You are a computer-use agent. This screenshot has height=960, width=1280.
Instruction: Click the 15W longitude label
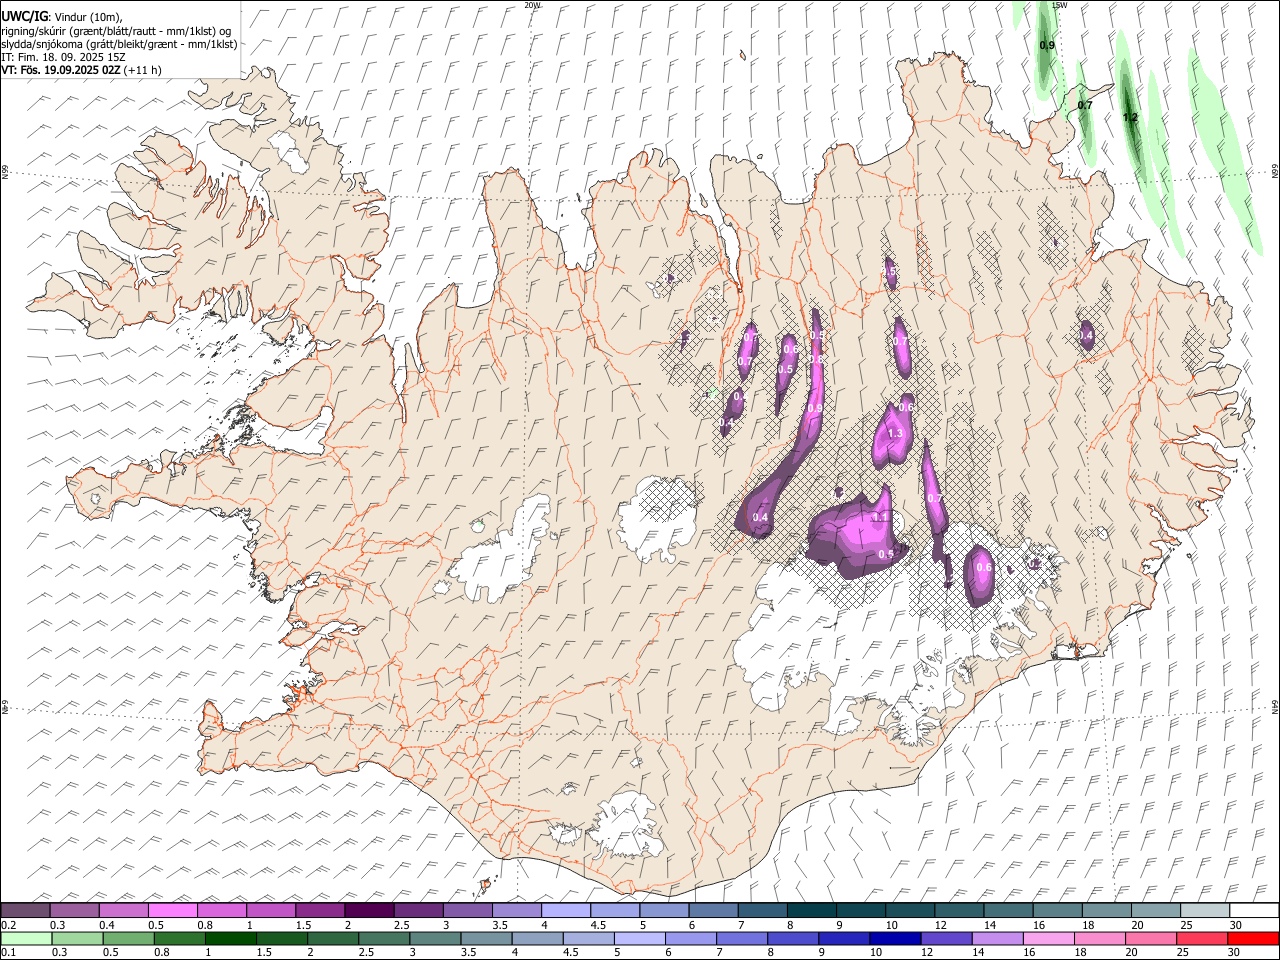tap(1060, 5)
